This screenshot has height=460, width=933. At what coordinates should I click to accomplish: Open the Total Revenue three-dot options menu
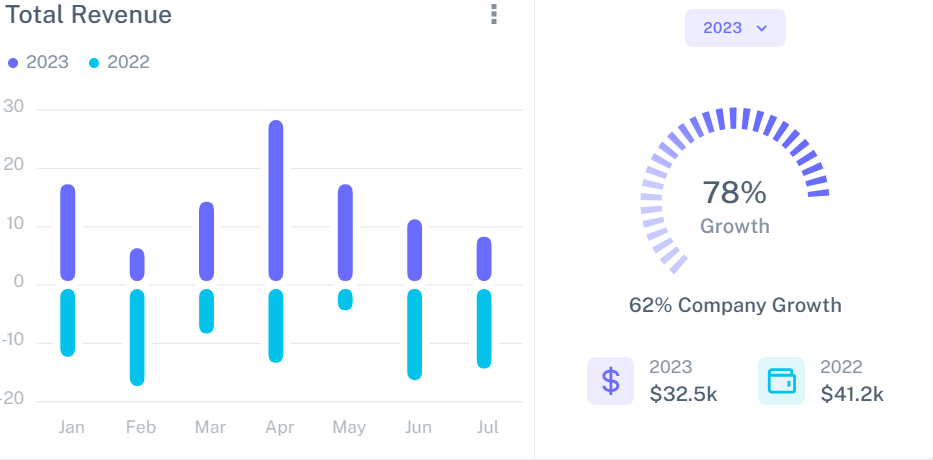[x=493, y=14]
